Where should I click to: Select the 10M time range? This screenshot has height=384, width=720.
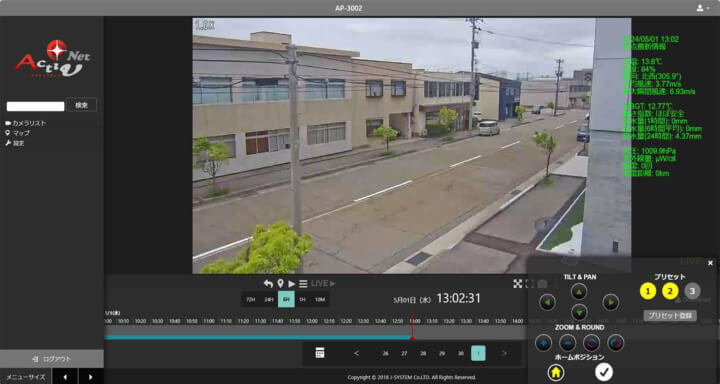[320, 299]
